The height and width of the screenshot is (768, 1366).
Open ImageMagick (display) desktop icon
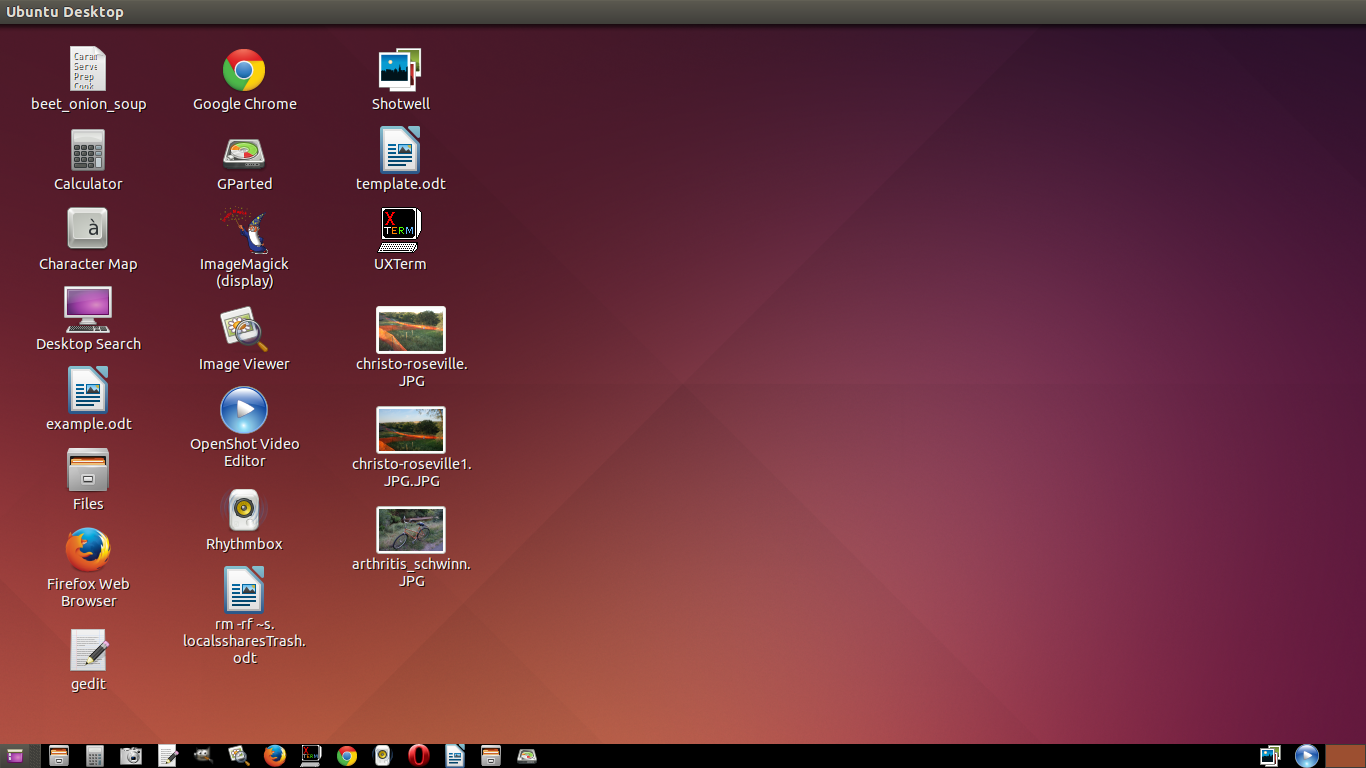(244, 231)
